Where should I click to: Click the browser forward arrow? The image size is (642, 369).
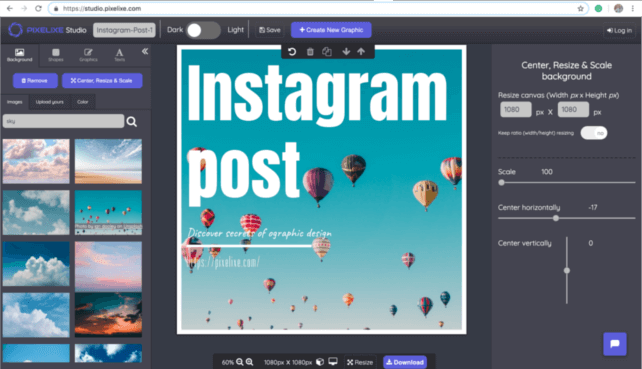pos(24,8)
